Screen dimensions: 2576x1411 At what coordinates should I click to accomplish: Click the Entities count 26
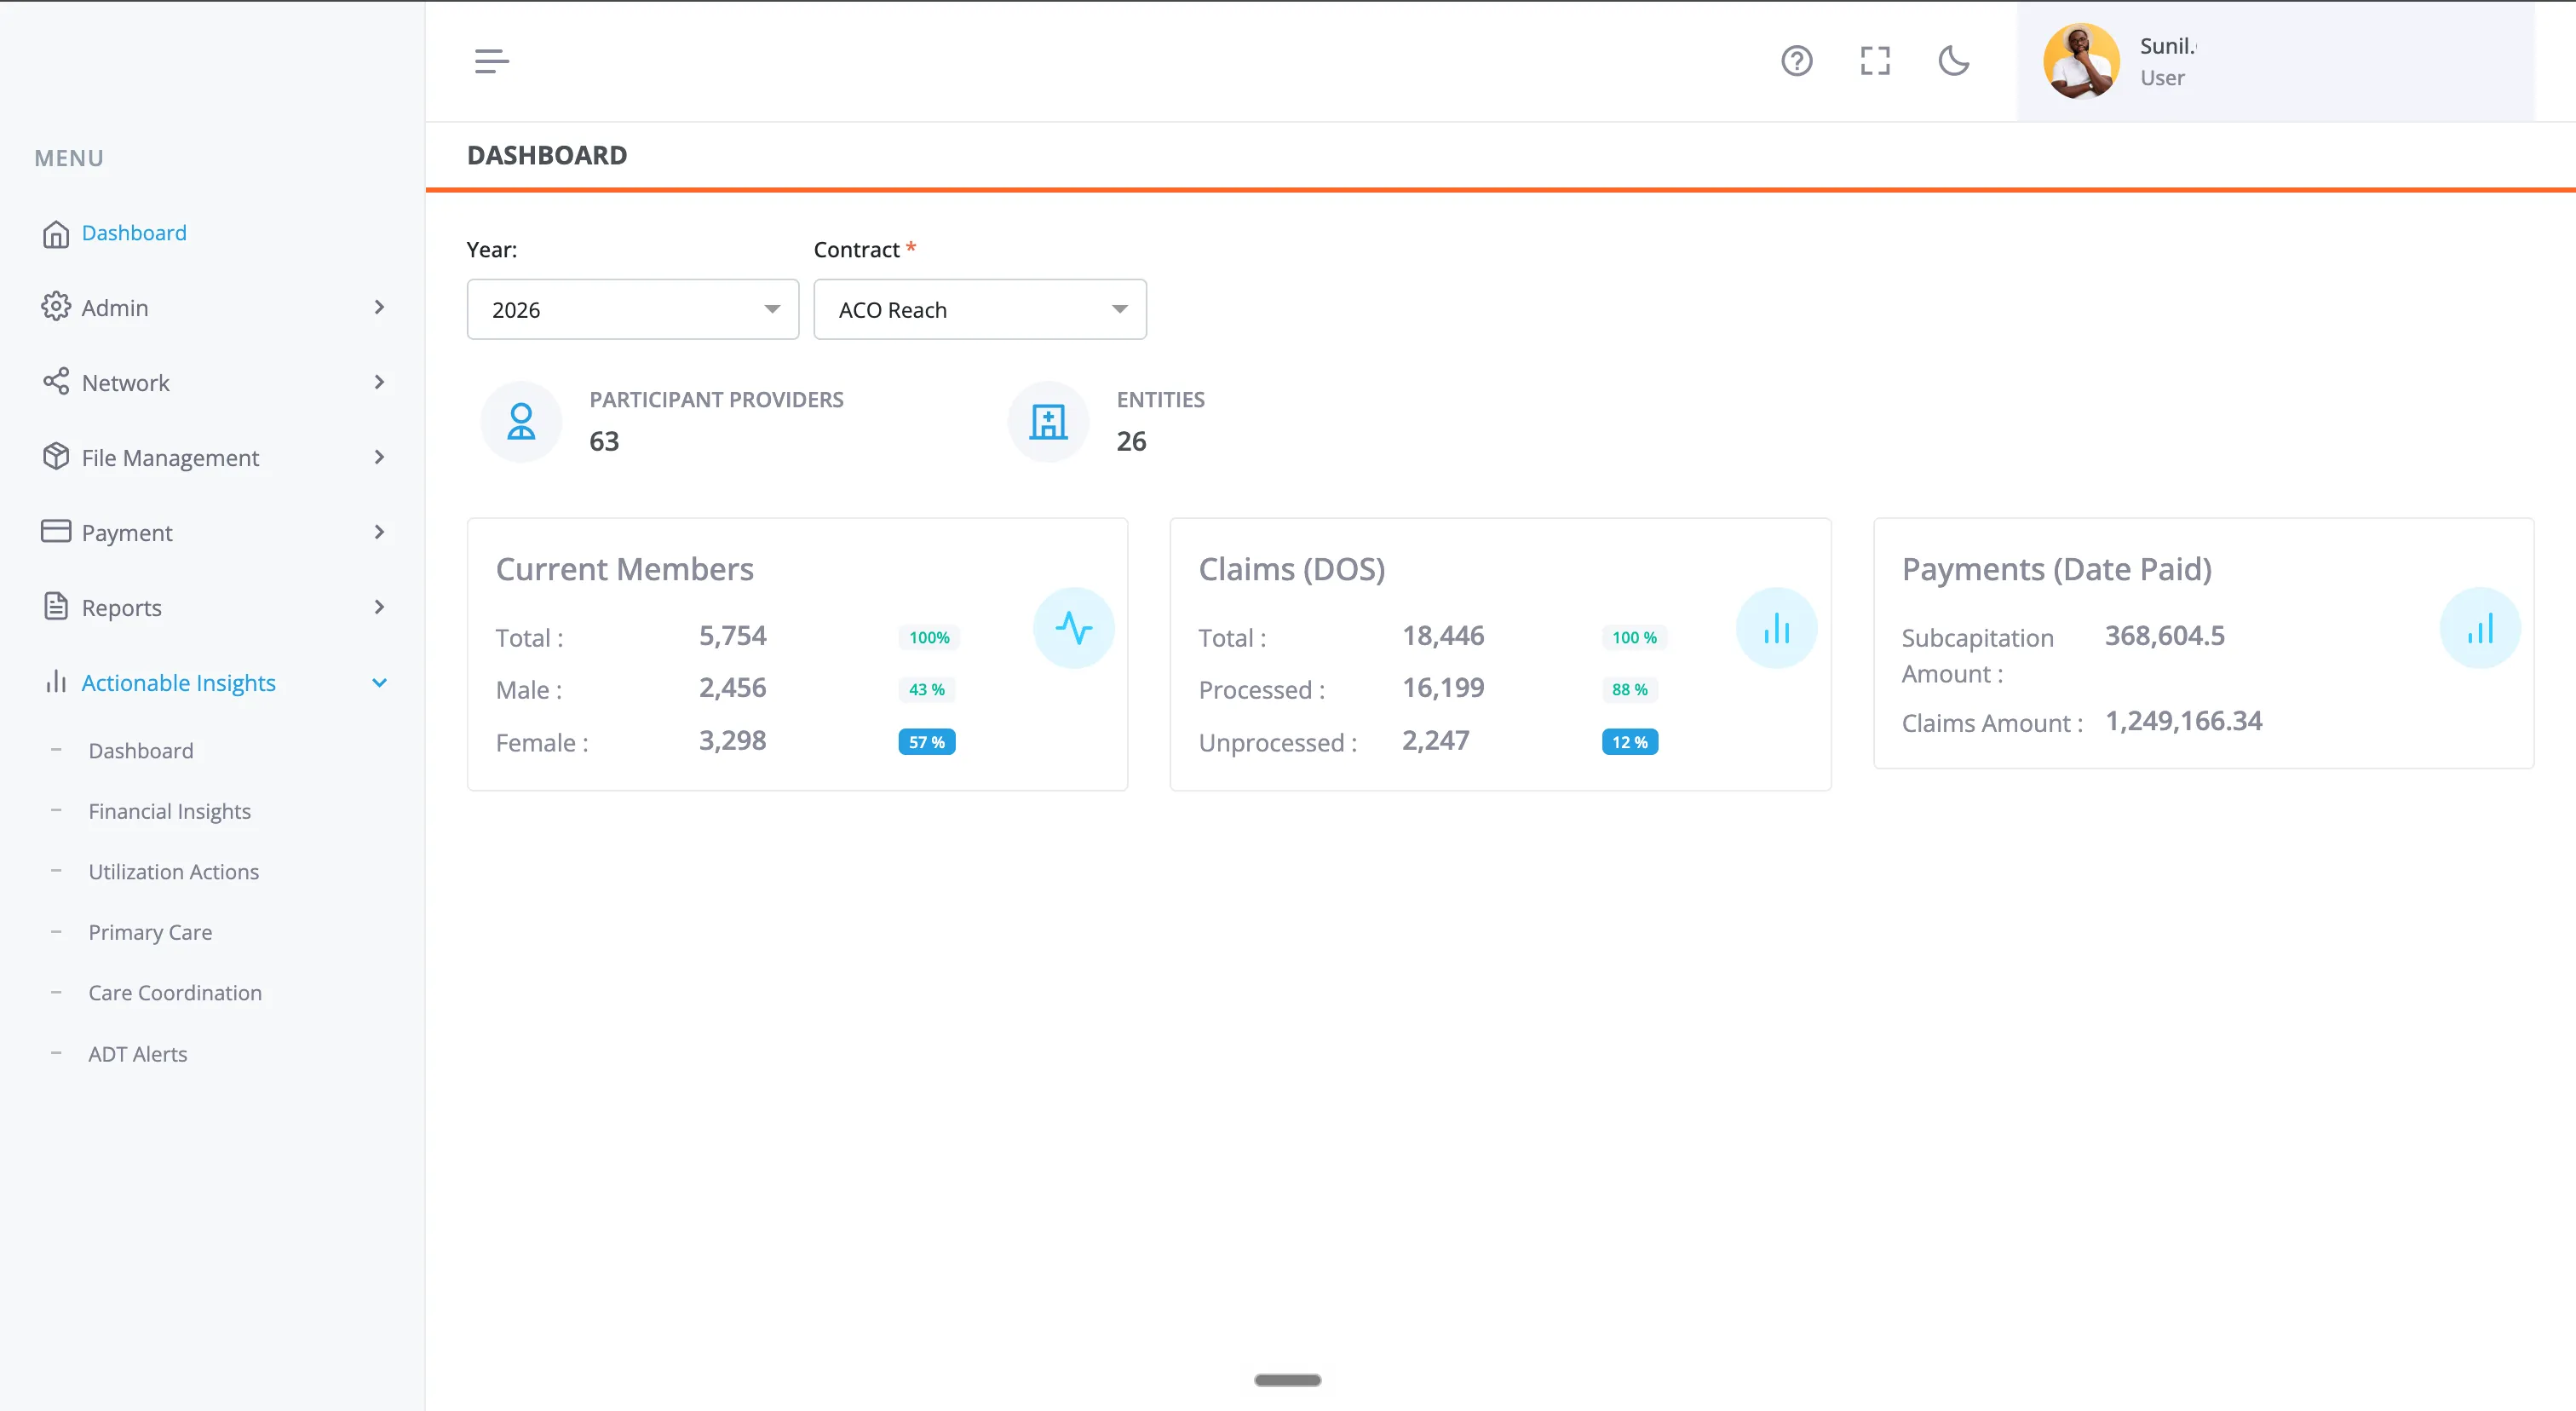pyautogui.click(x=1132, y=441)
